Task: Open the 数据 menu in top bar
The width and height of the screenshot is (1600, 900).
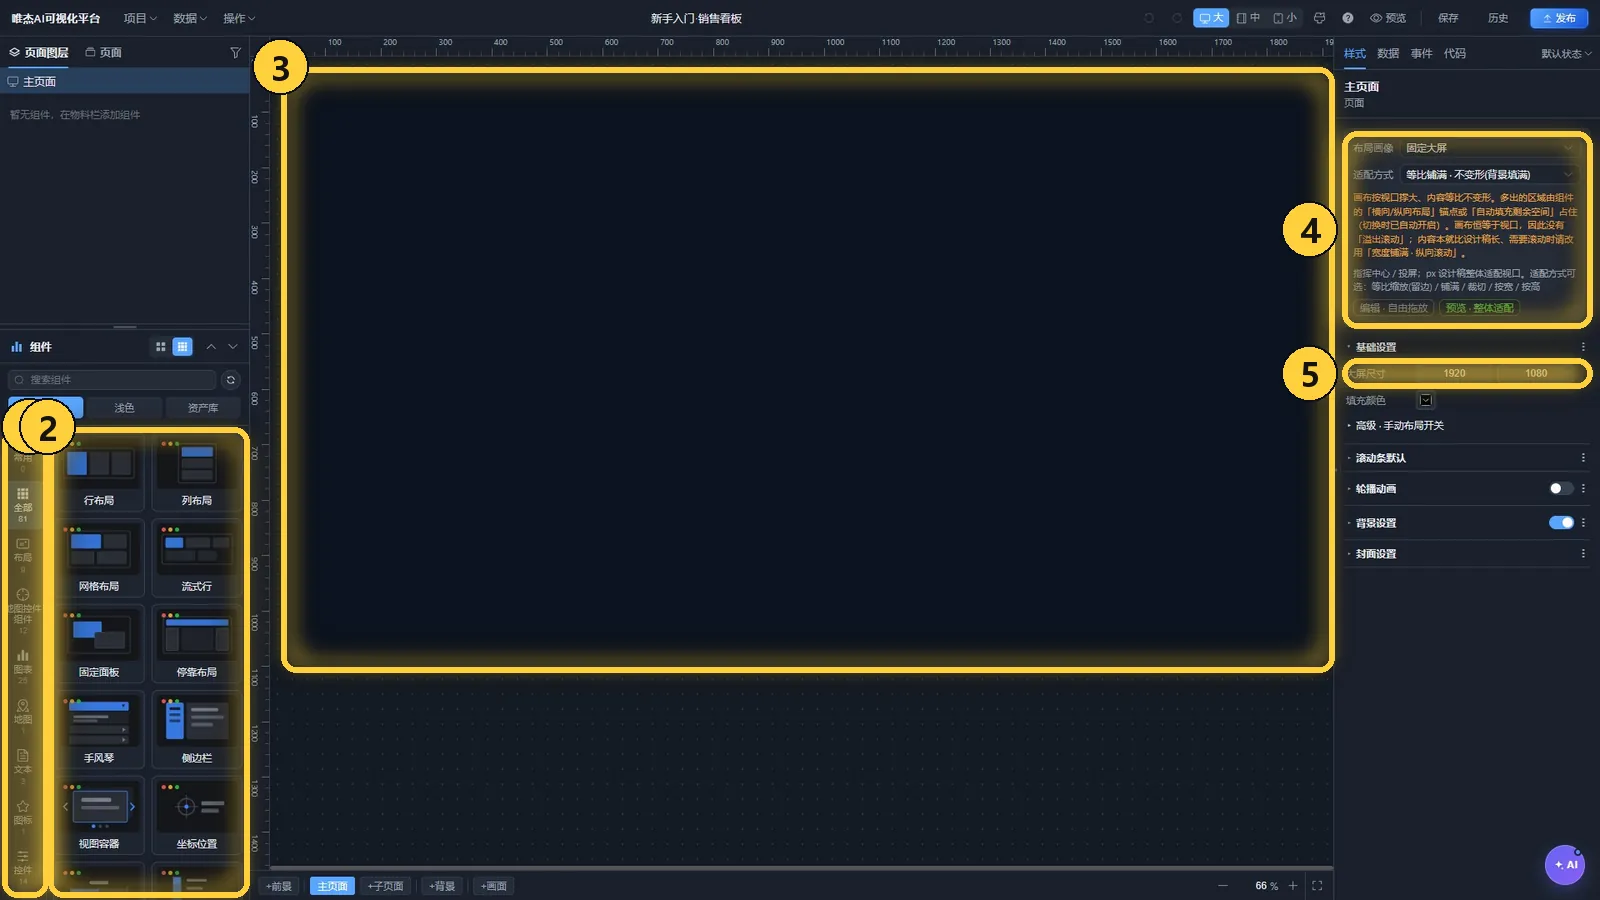Action: [x=190, y=18]
